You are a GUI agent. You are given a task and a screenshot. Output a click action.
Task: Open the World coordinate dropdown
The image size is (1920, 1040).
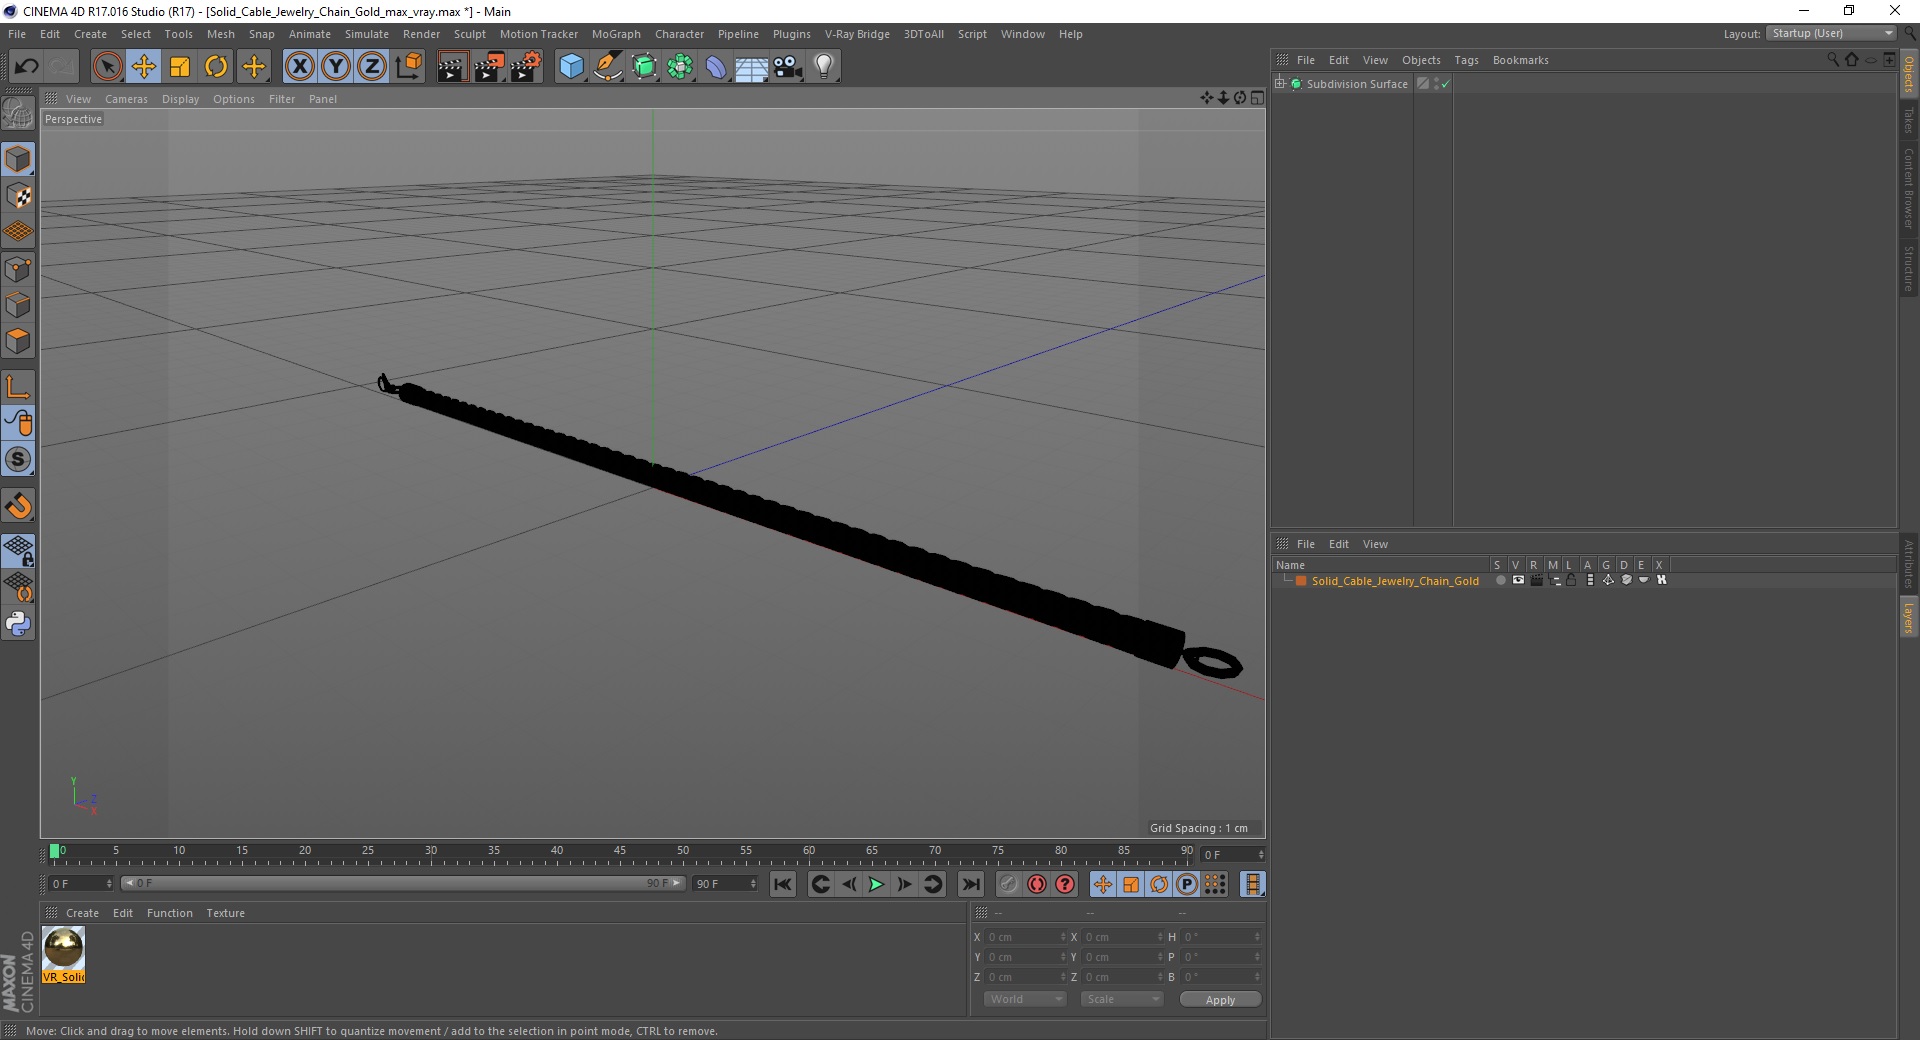pos(1025,999)
